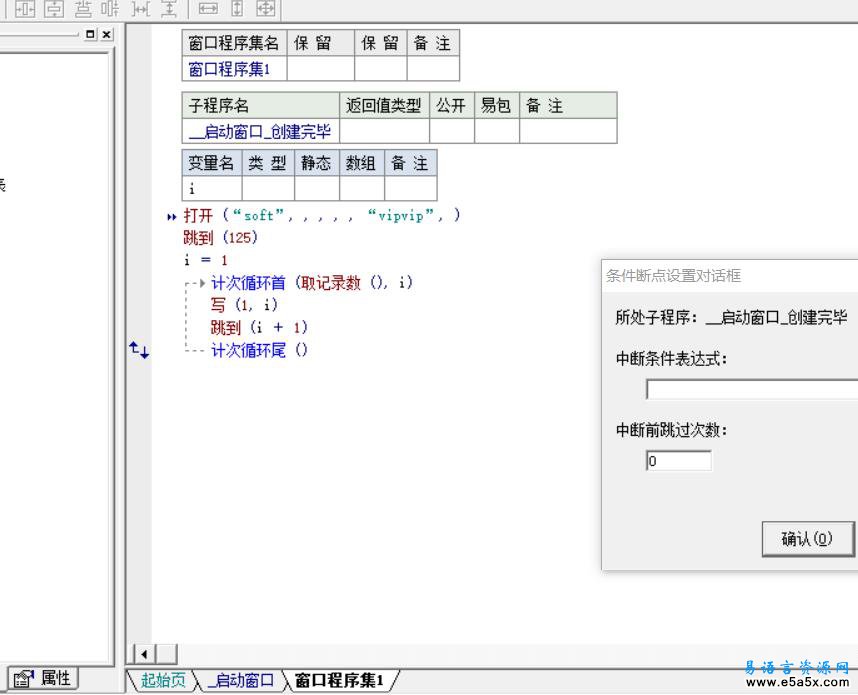Image resolution: width=858 pixels, height=695 pixels.
Task: Open the 属性 properties panel tab
Action: (43, 679)
